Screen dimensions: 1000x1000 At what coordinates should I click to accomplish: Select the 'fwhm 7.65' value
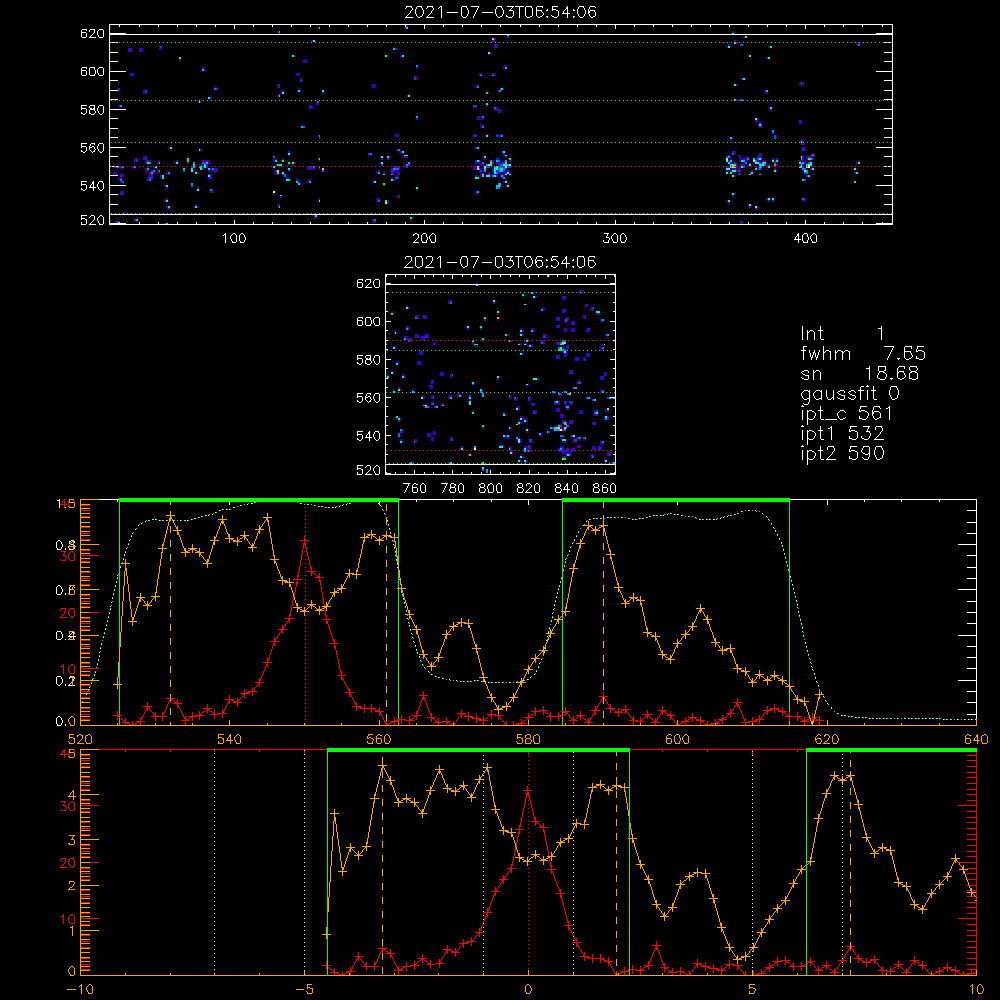(863, 353)
